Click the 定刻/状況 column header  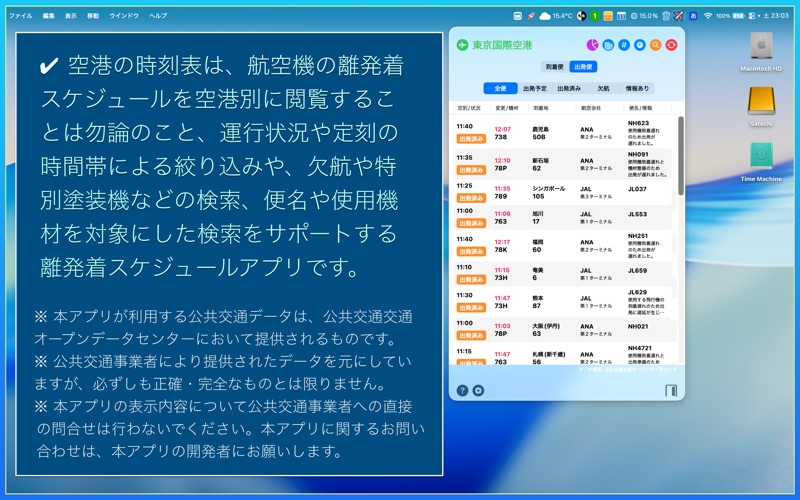pyautogui.click(x=469, y=108)
